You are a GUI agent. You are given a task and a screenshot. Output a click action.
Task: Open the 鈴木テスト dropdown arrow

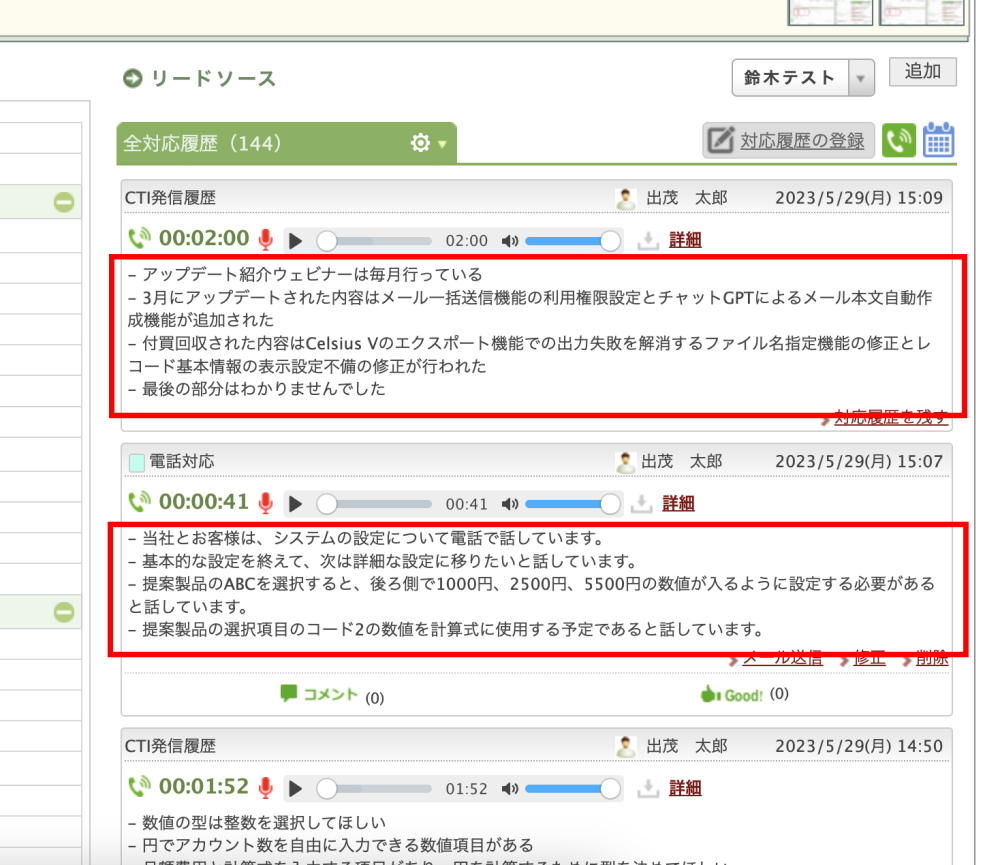tap(861, 78)
